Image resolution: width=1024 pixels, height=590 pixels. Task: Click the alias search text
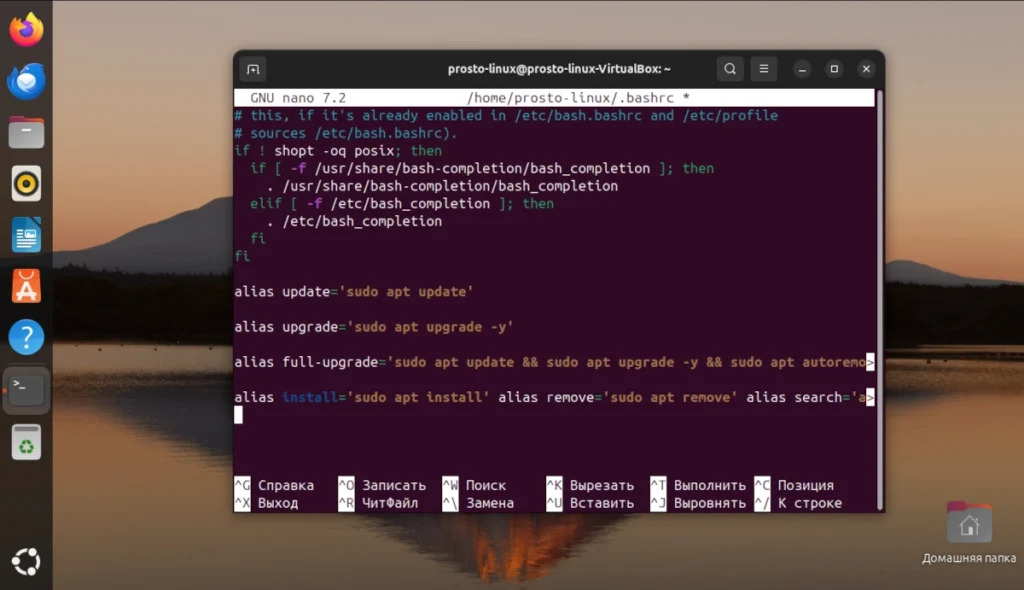(x=806, y=397)
